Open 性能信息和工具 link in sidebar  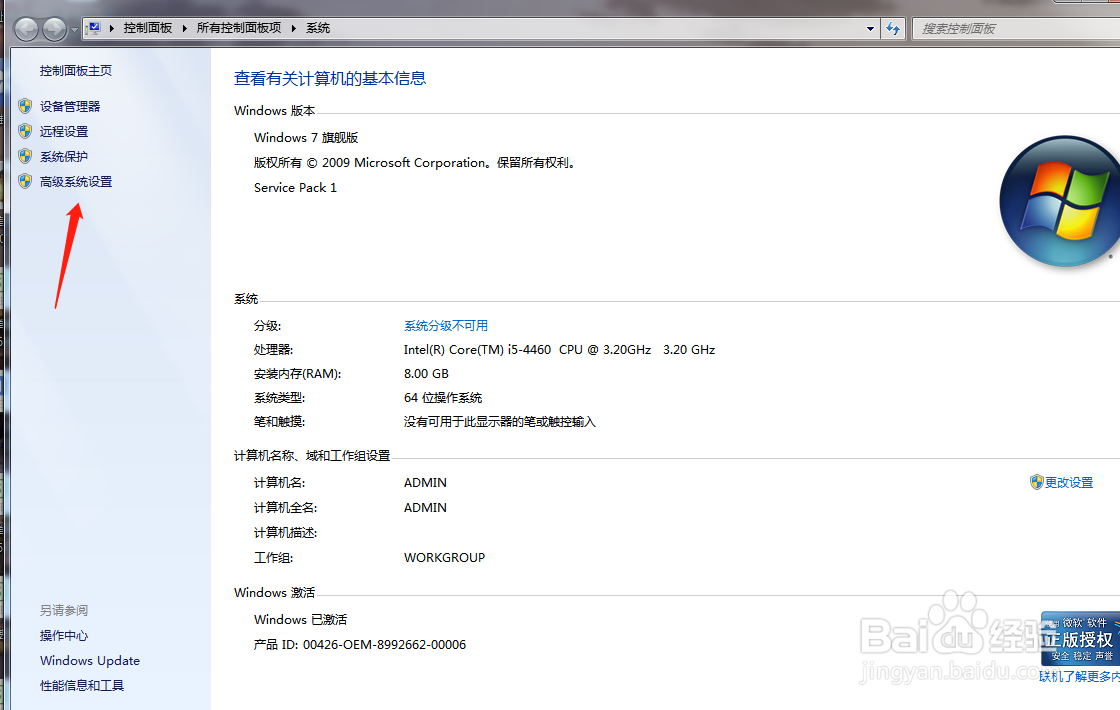pos(82,686)
